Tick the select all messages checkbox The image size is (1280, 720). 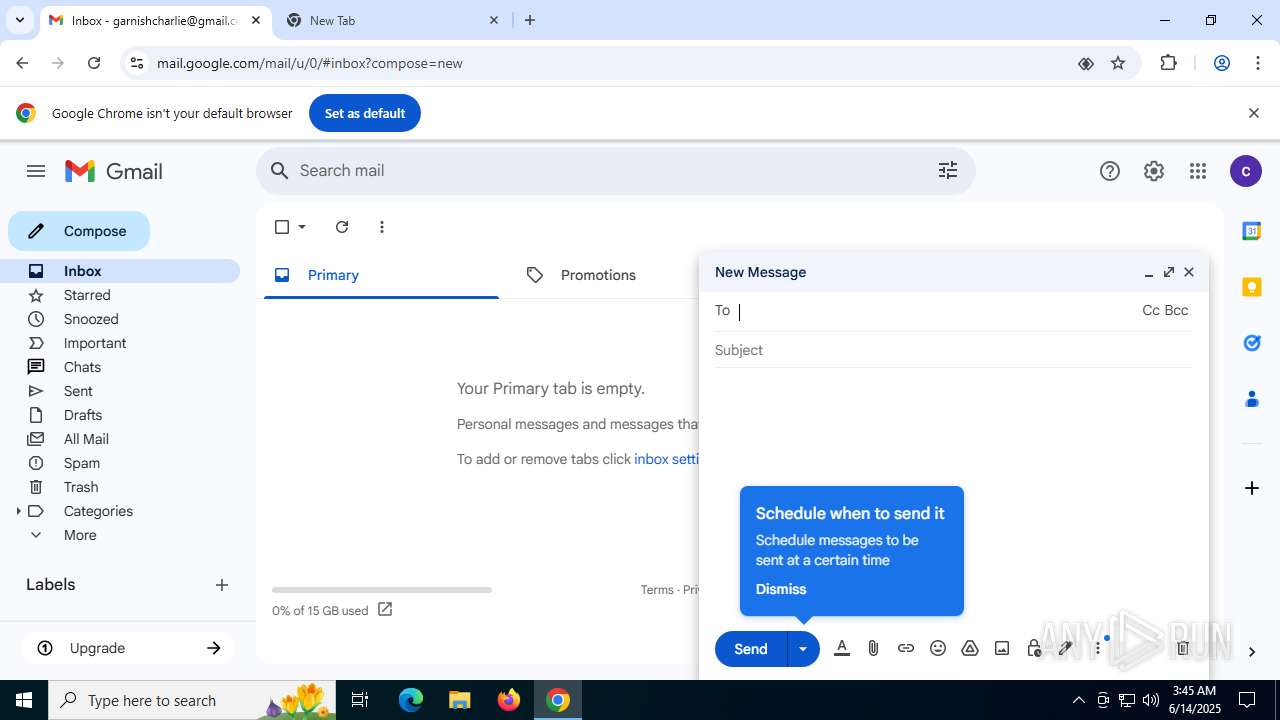[x=282, y=227]
